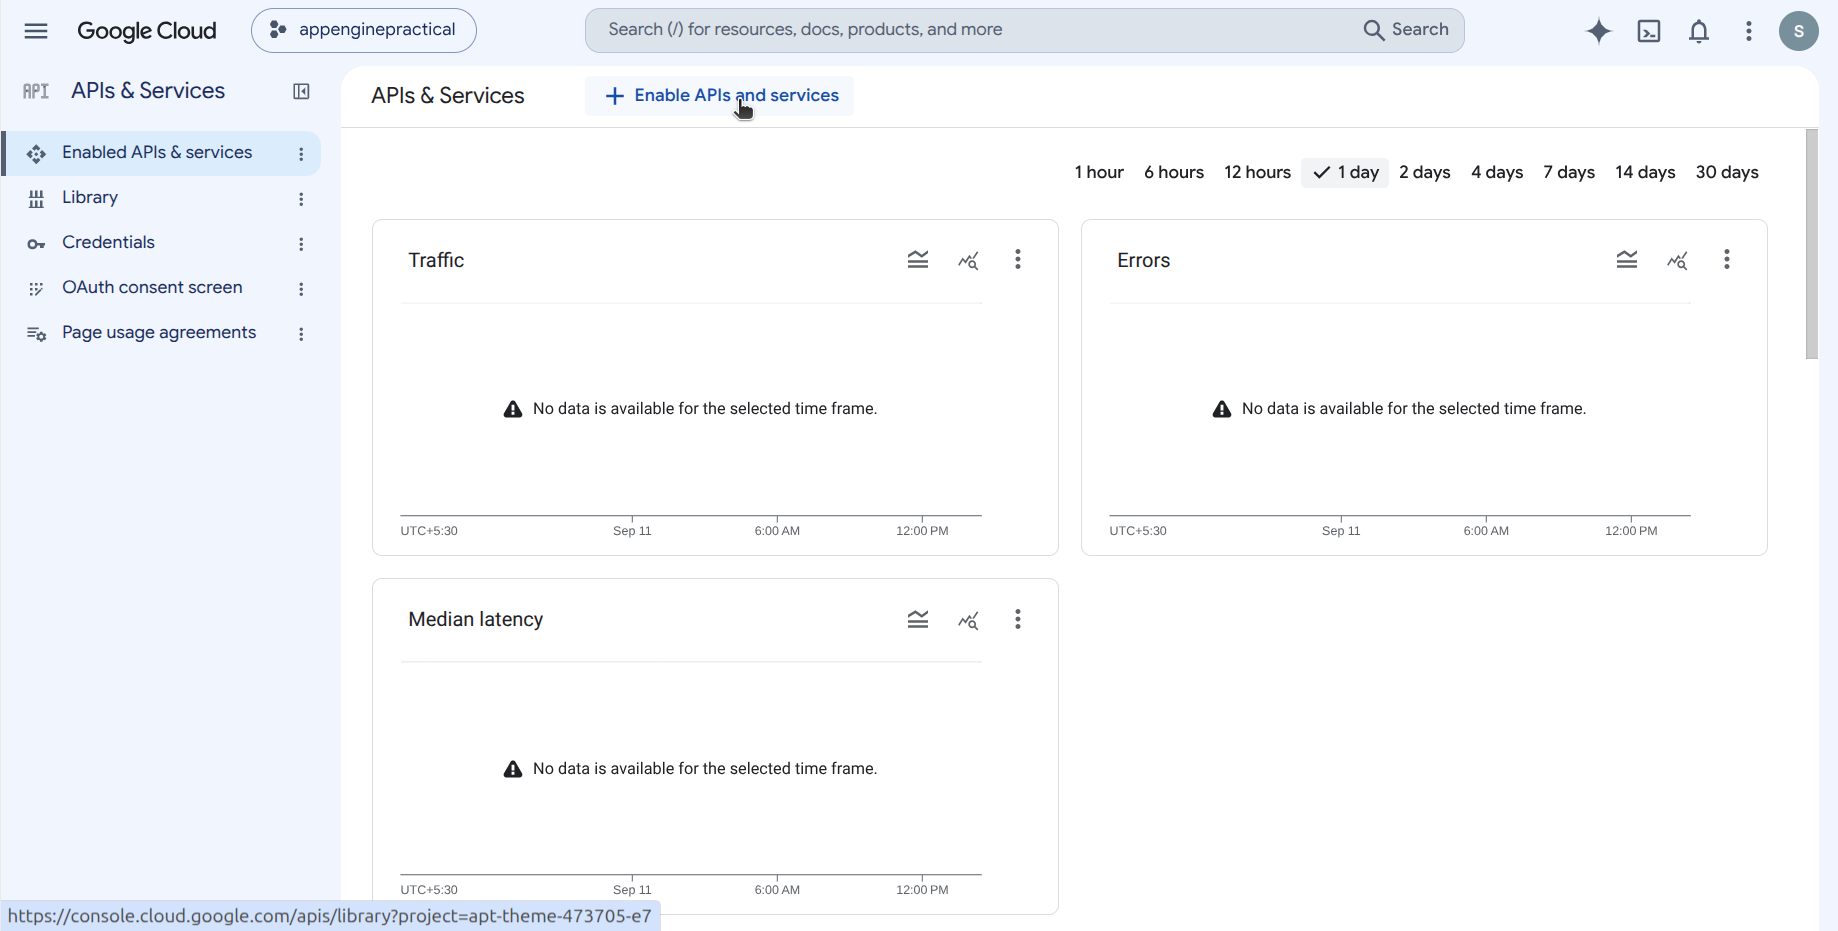
Task: Open options for Credentials sidebar item
Action: point(301,244)
